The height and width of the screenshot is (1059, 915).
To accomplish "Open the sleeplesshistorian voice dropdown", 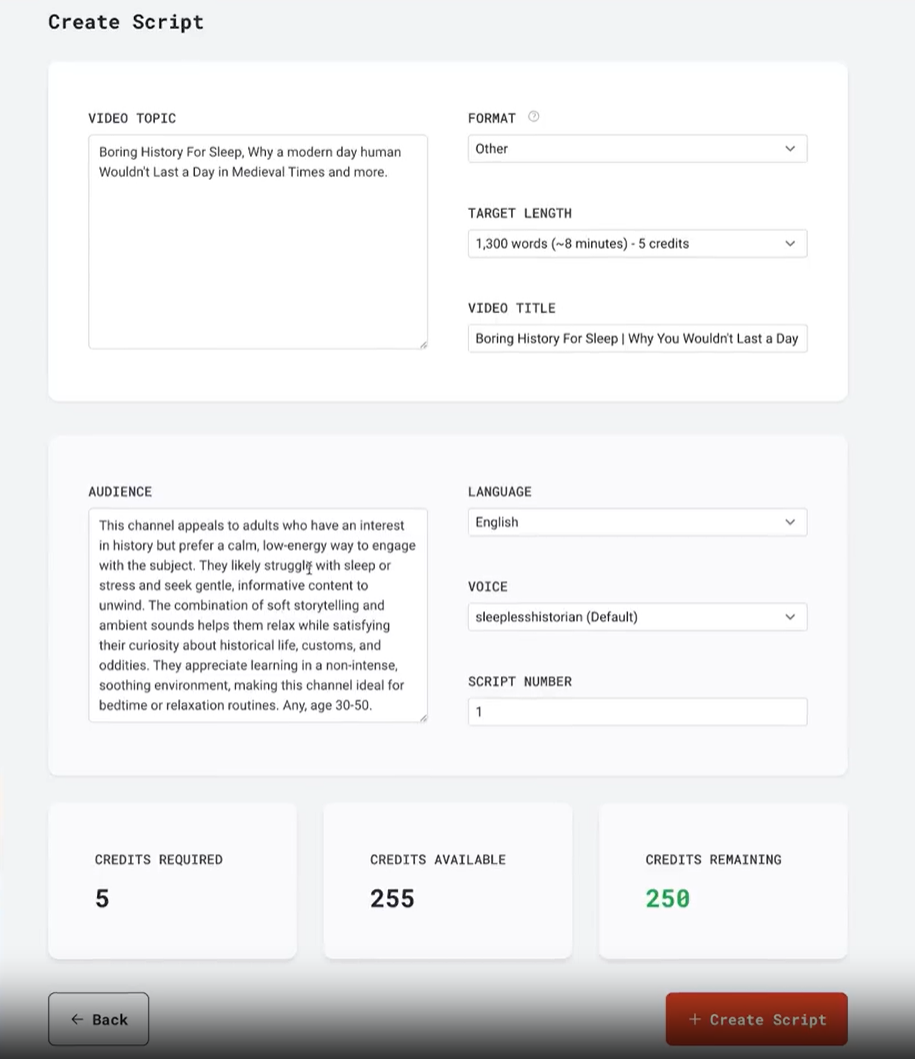I will coord(637,617).
